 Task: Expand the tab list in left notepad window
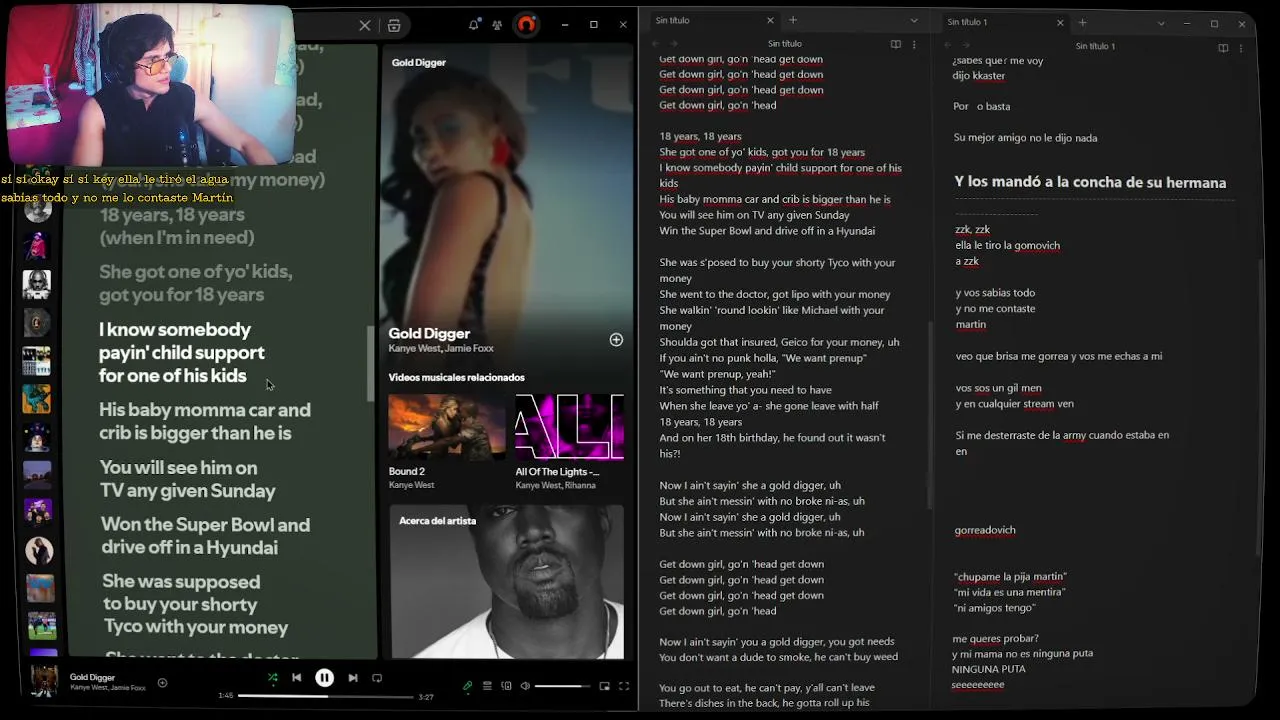click(x=914, y=21)
